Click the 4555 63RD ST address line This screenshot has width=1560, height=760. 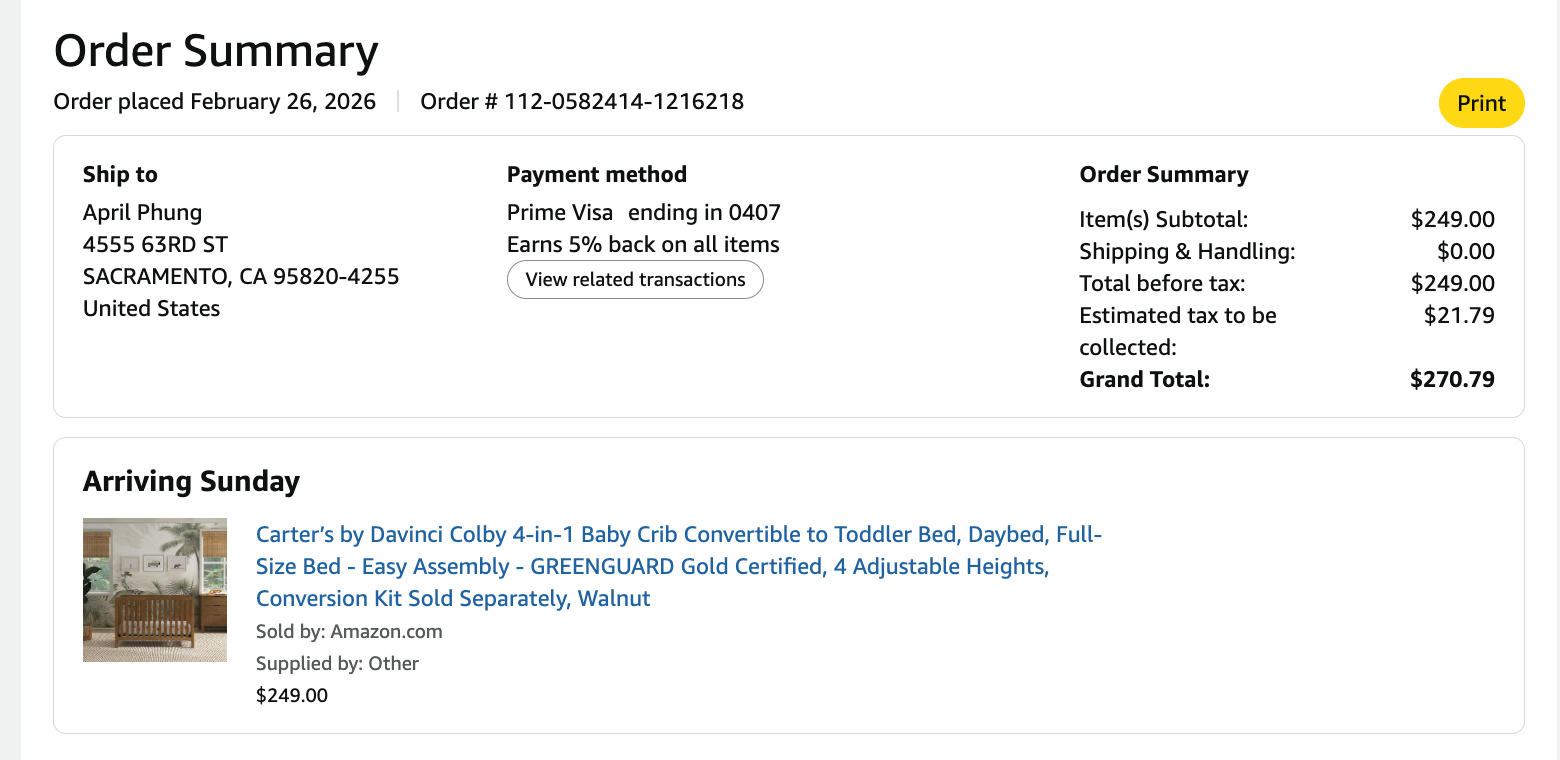point(155,244)
